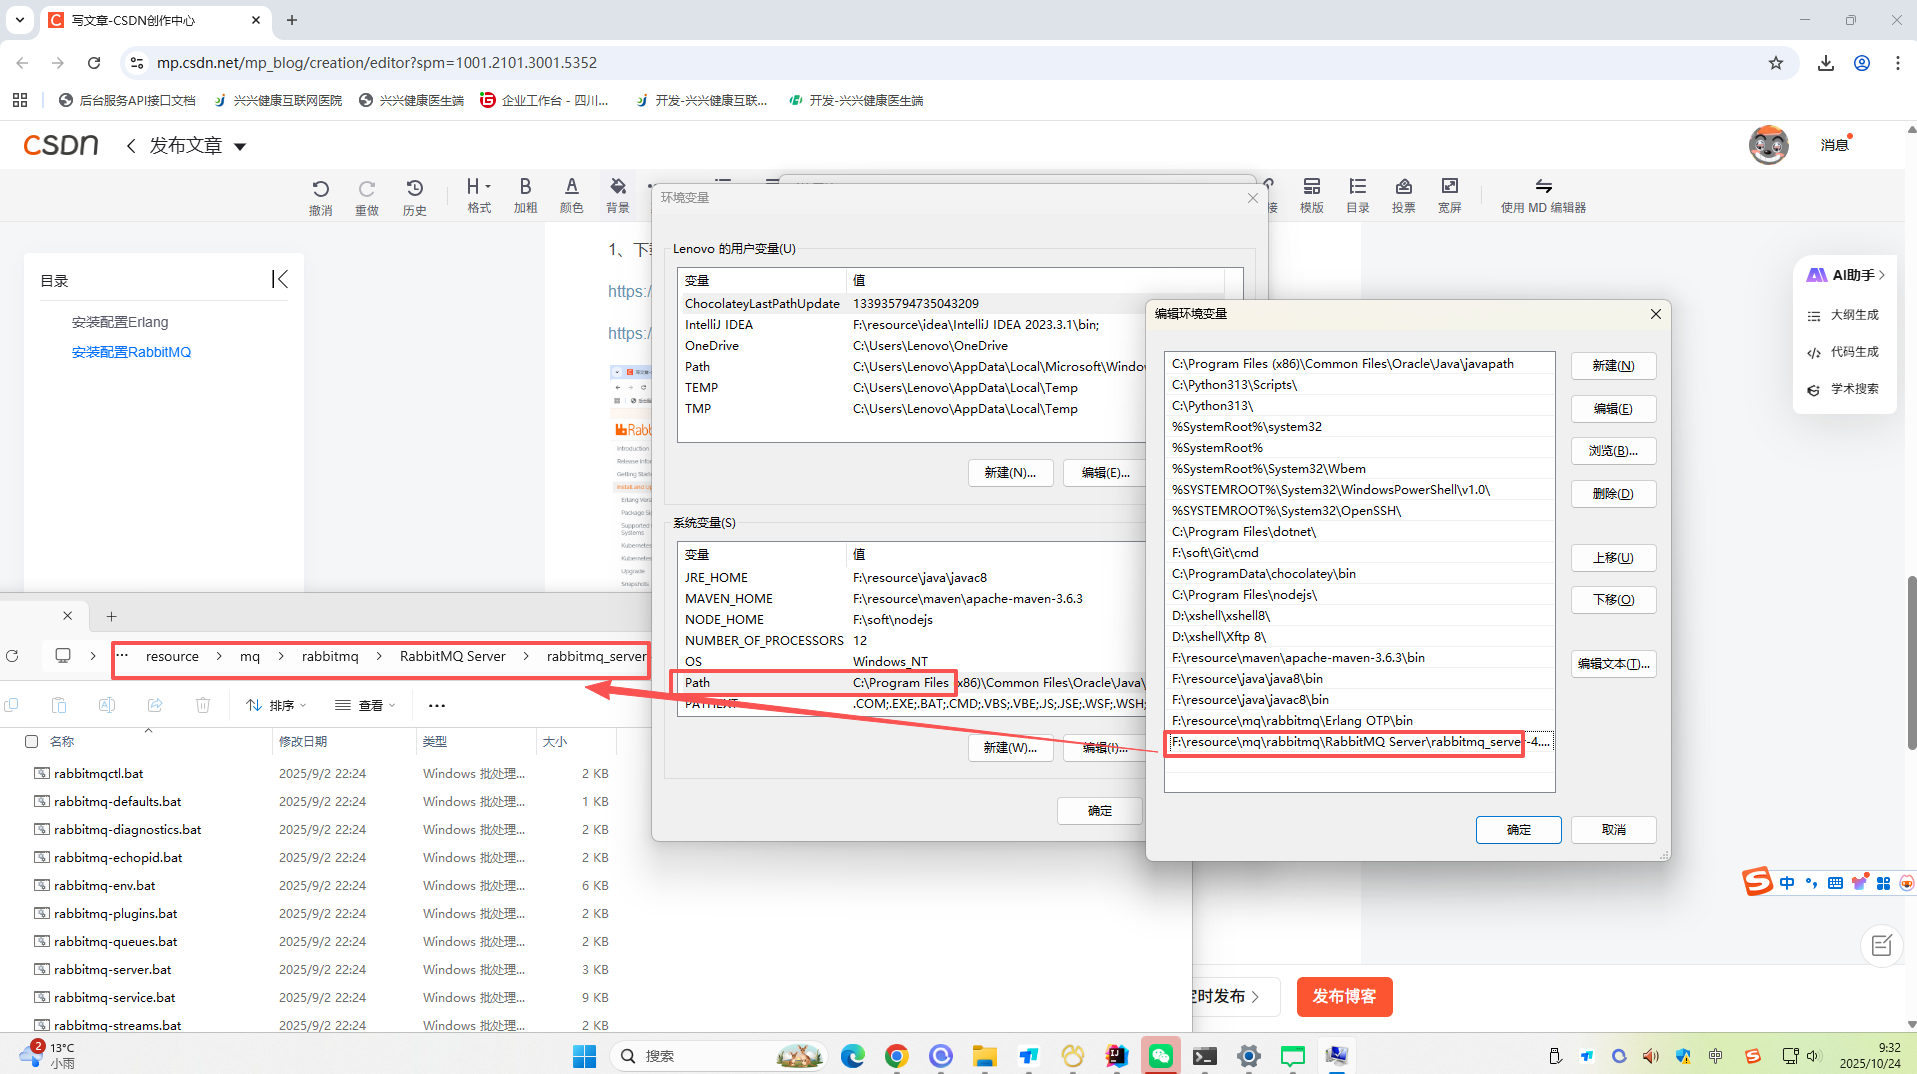Click the vote (投票) icon

tap(1403, 195)
